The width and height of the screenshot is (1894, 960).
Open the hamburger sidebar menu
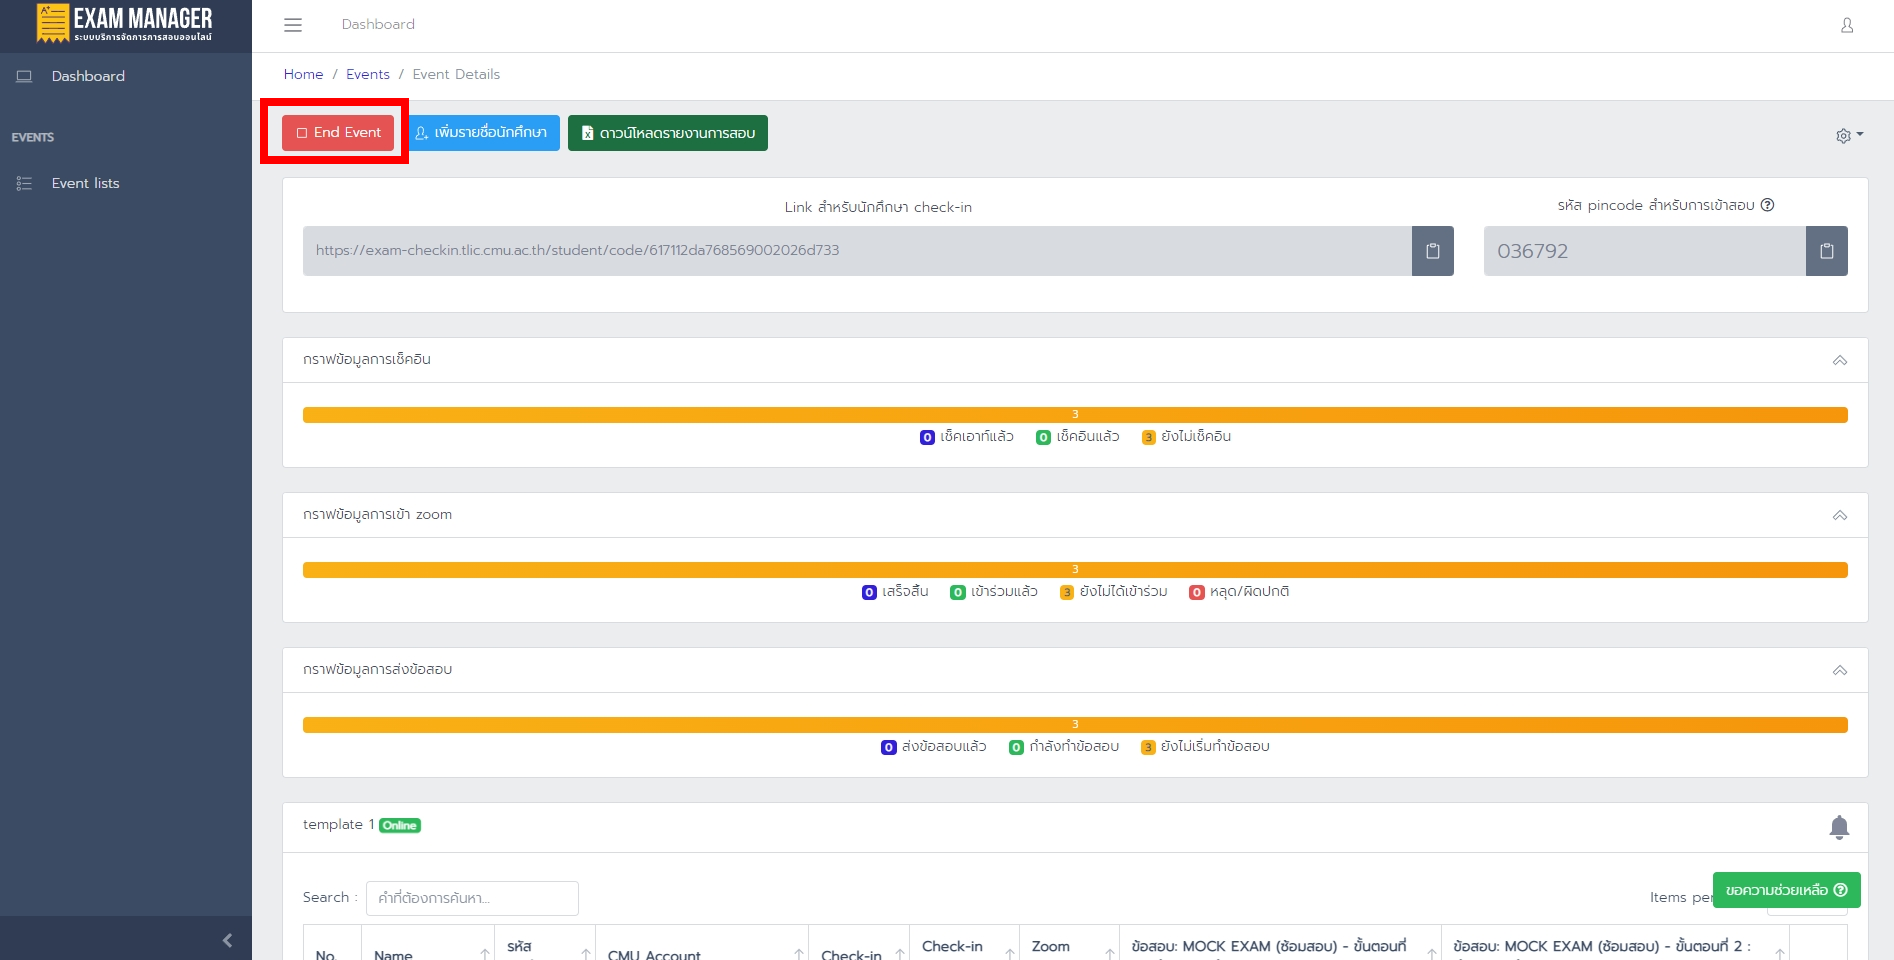293,25
